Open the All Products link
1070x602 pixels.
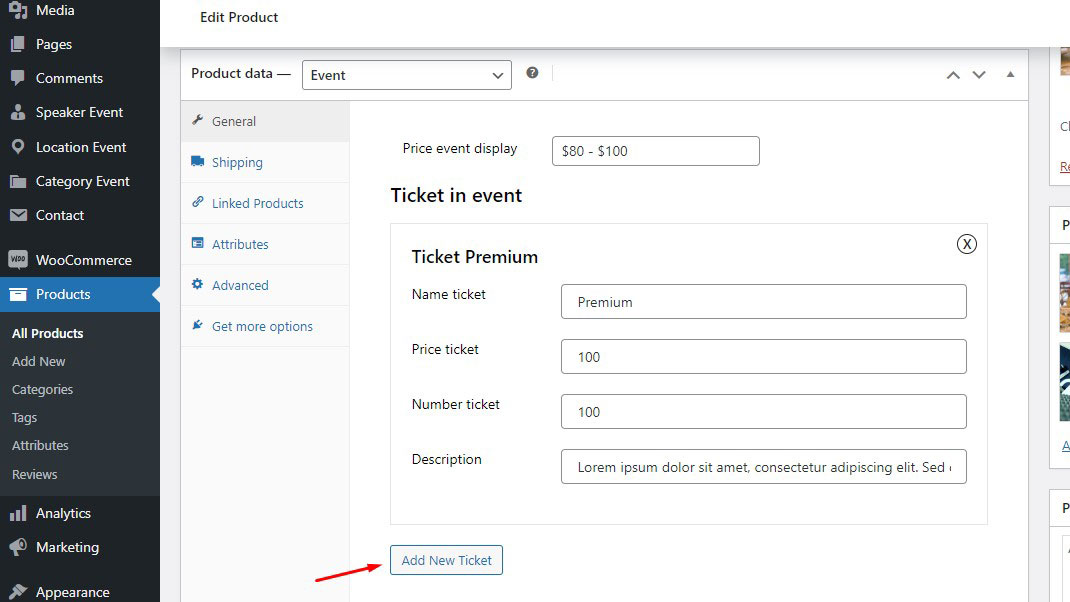coord(47,333)
